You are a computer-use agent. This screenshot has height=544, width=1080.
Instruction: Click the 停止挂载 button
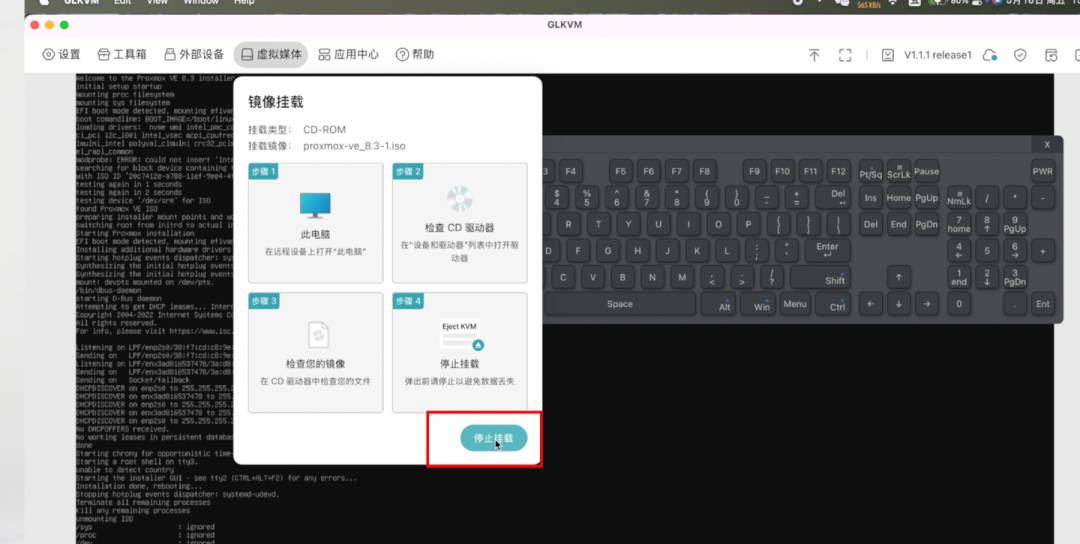(493, 438)
